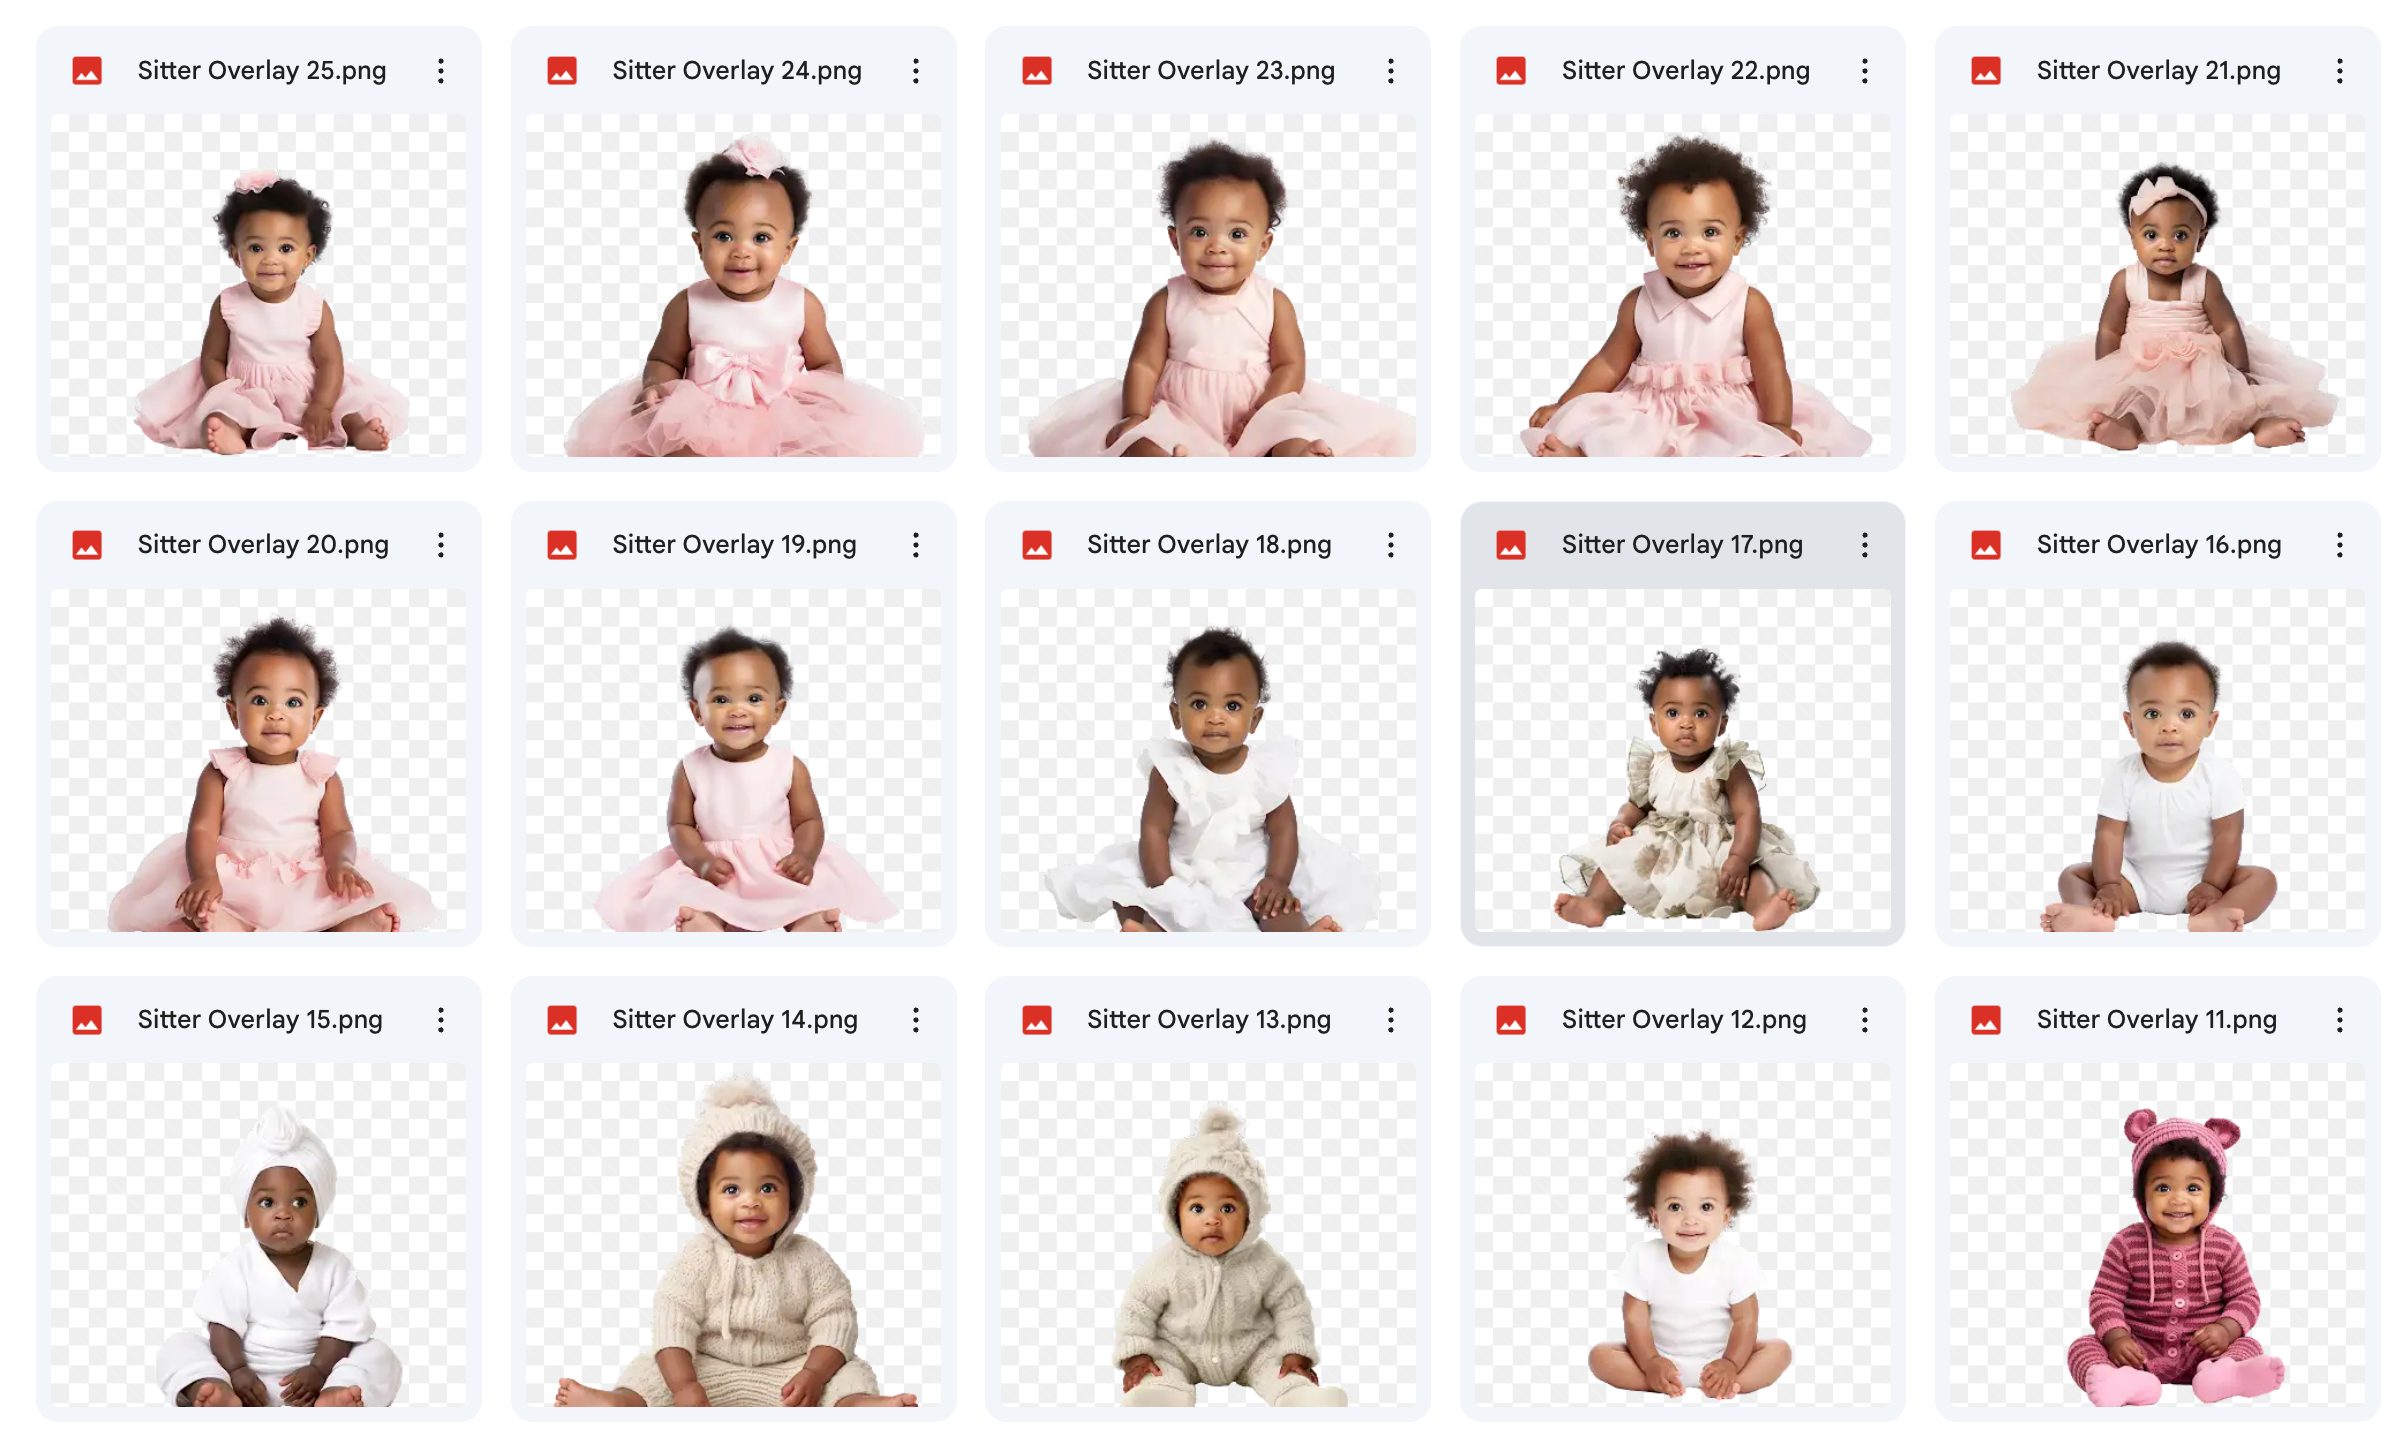2402x1436 pixels.
Task: Open Sitter Overlay 24.png preview with pink bow
Action: click(x=733, y=285)
